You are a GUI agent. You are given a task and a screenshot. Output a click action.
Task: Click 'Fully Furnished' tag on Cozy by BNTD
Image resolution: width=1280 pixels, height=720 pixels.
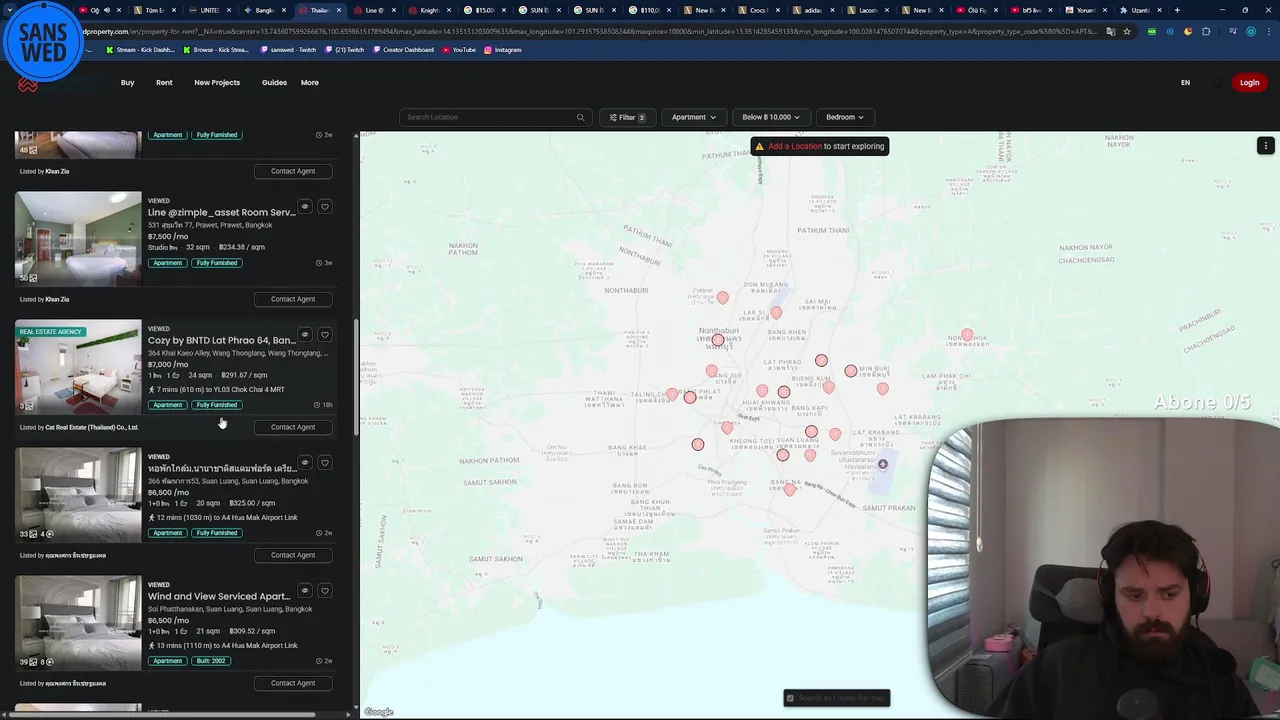tap(217, 405)
